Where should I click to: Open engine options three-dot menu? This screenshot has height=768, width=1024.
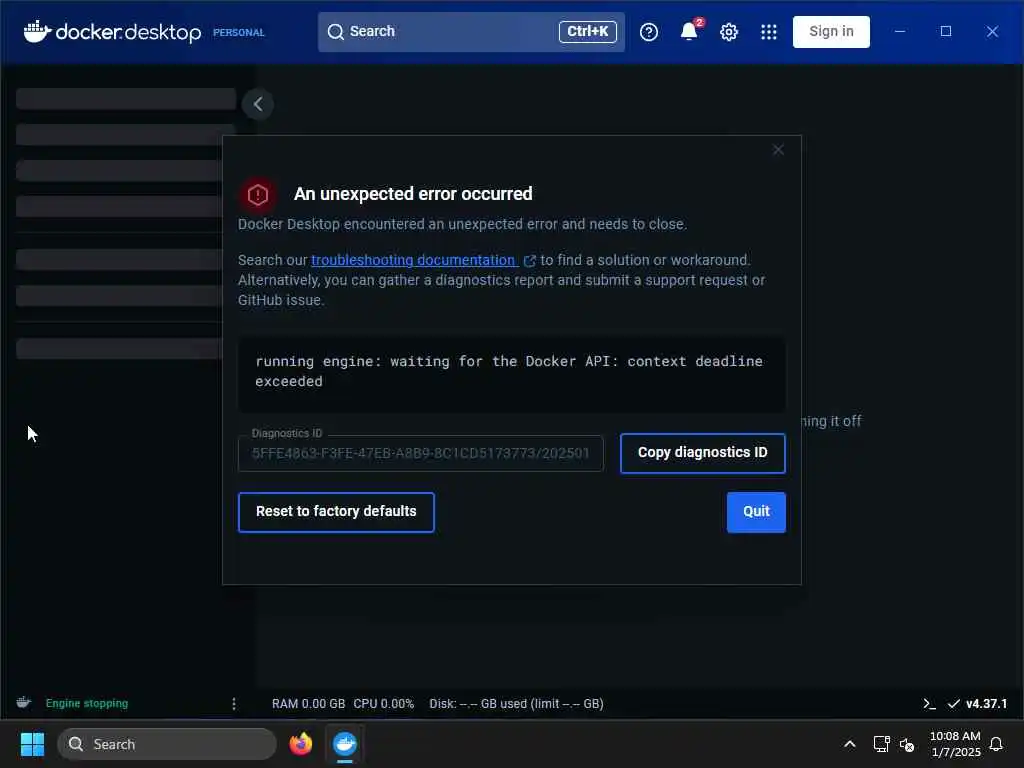(x=234, y=703)
